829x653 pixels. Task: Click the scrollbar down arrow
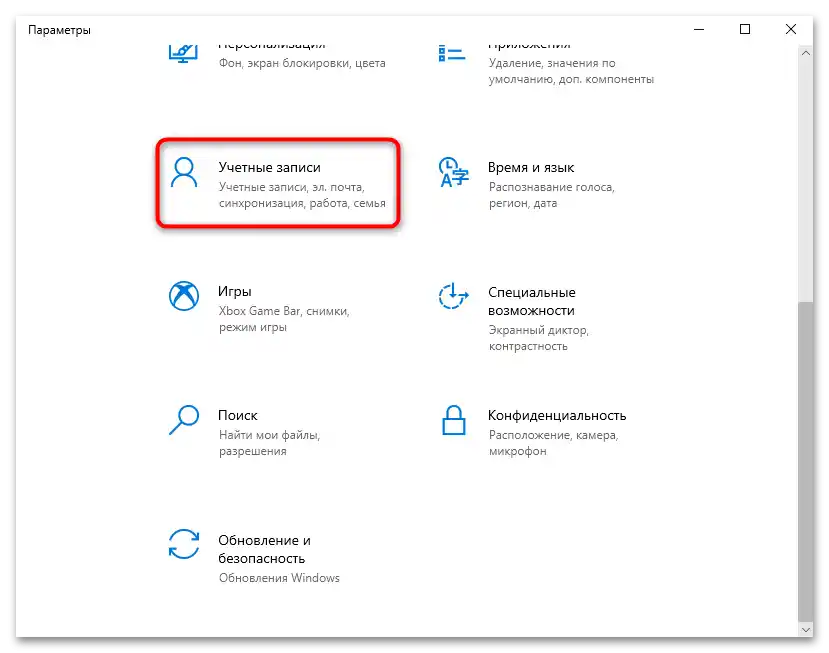807,631
